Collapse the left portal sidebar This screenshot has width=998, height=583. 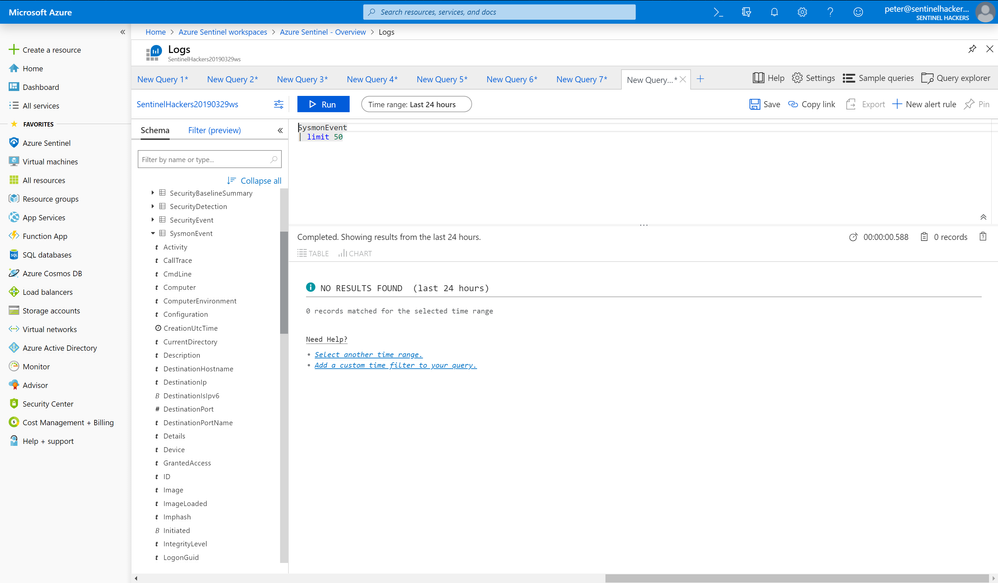click(122, 32)
